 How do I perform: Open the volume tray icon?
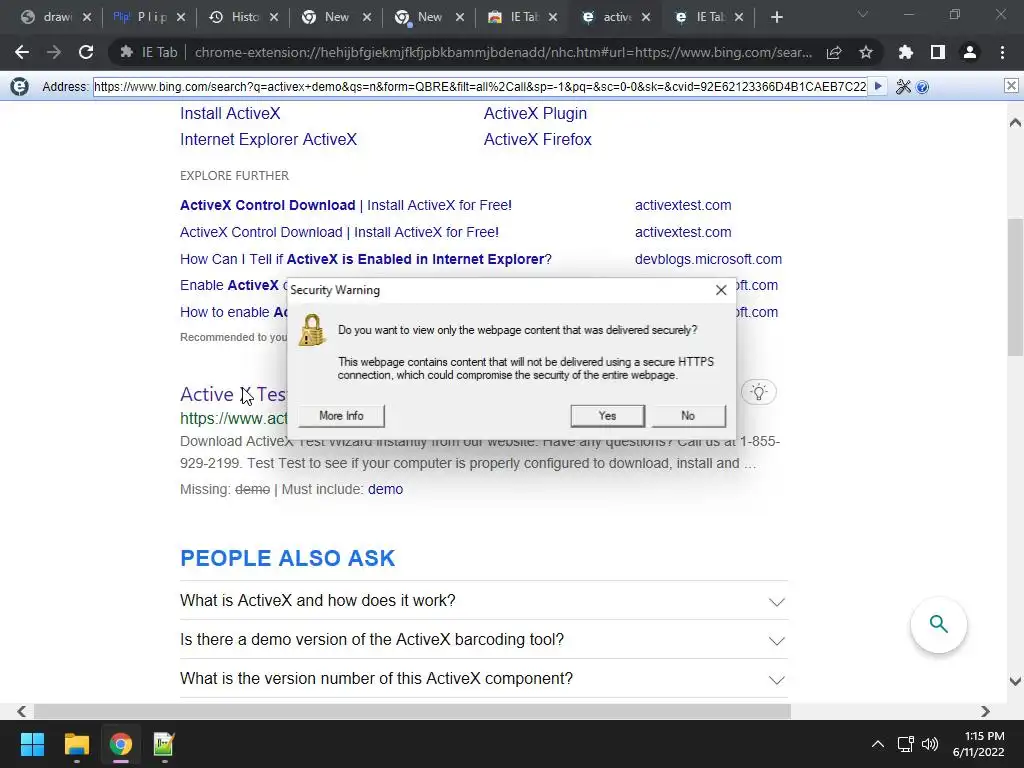pos(930,744)
